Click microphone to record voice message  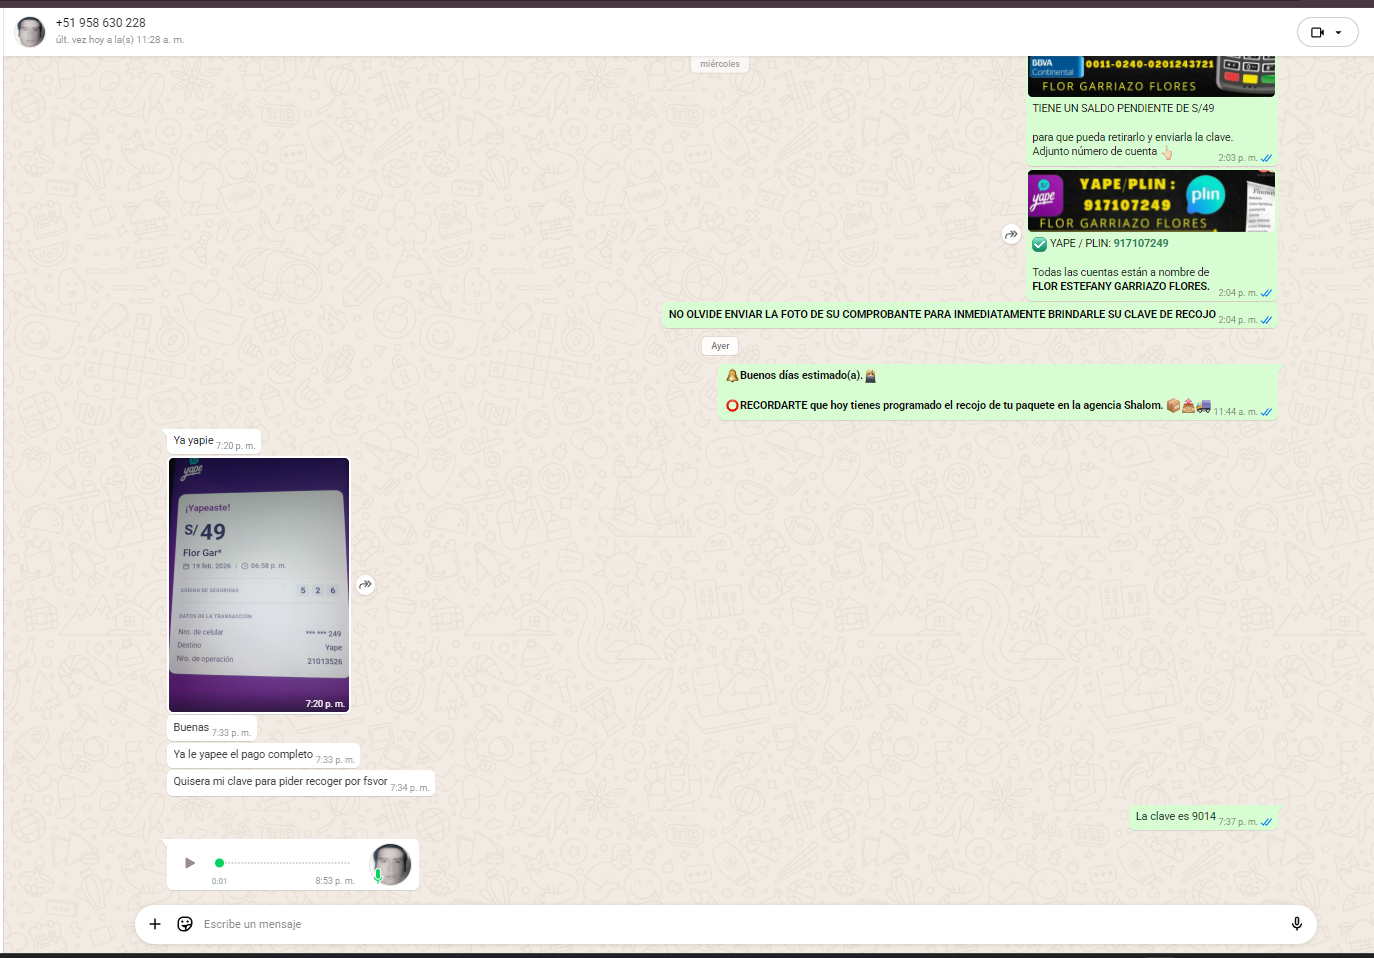tap(1296, 924)
